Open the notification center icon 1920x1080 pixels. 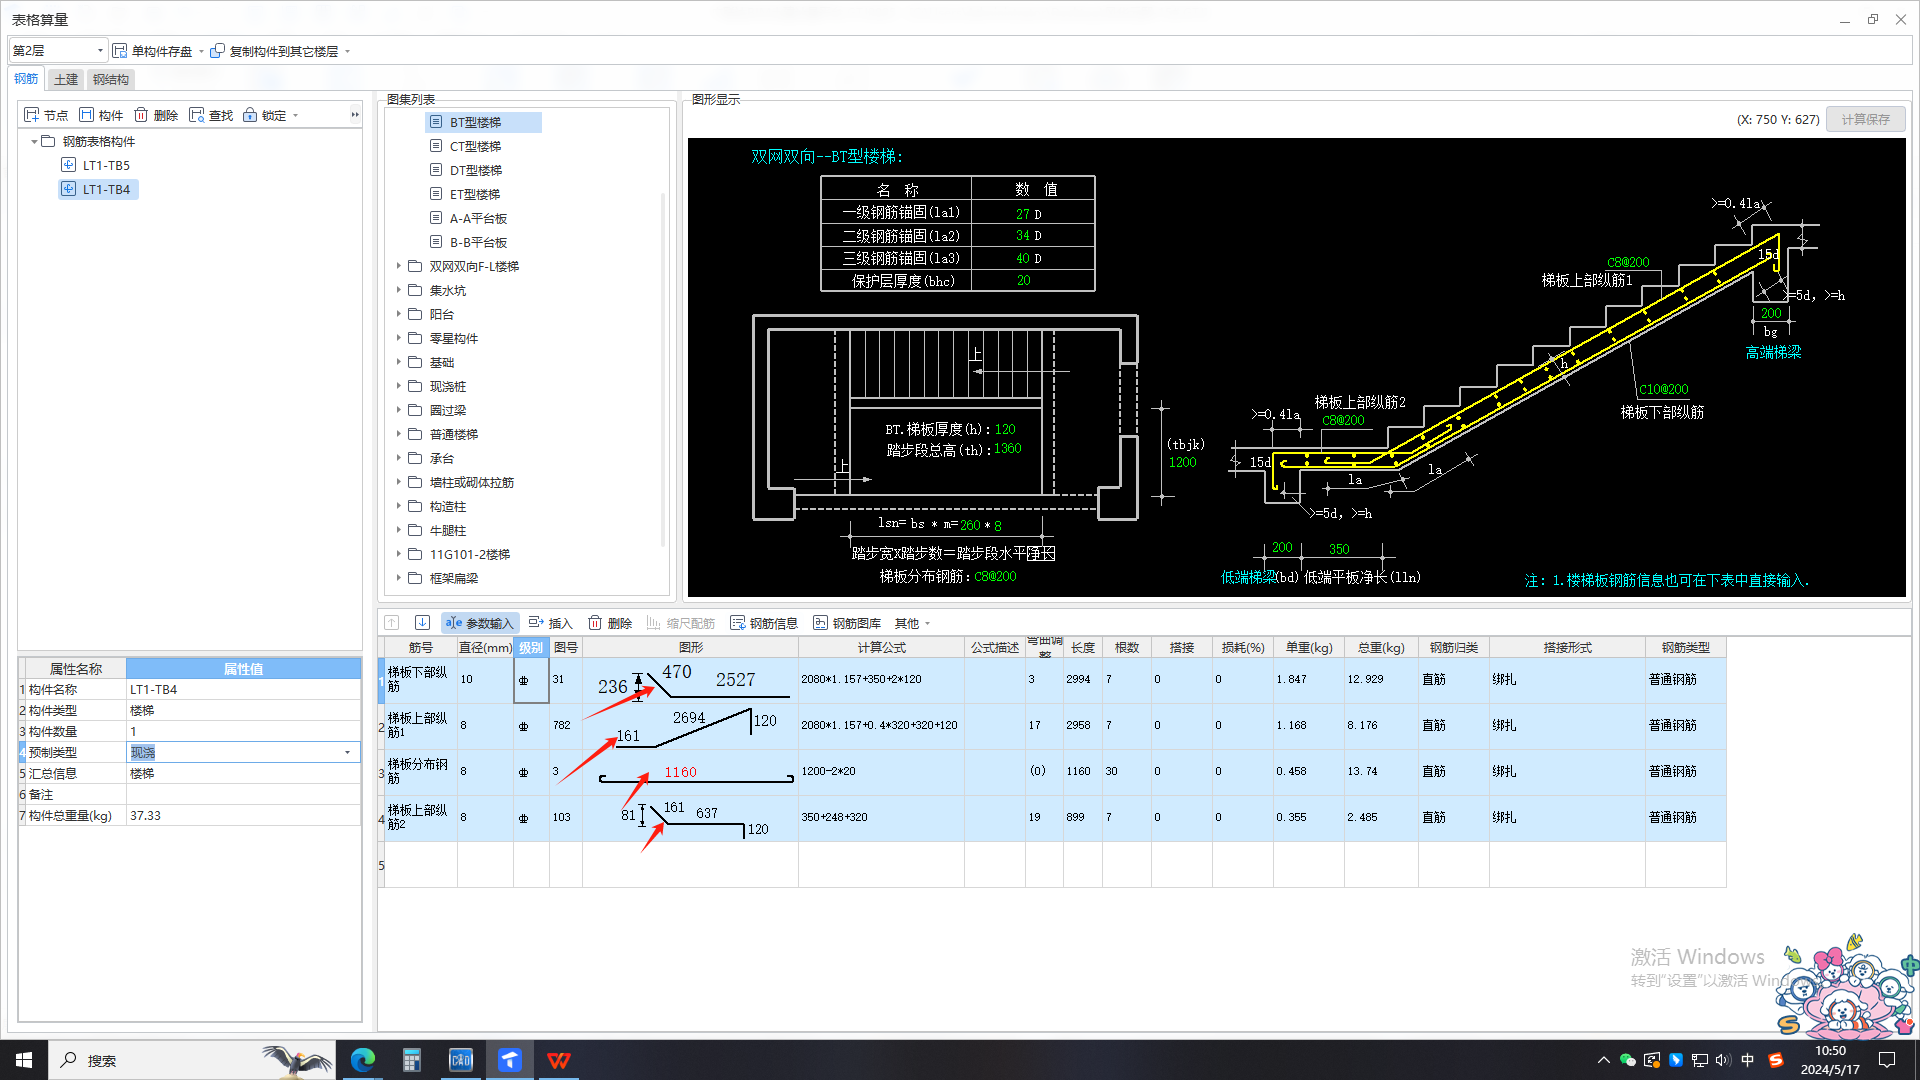1887,1060
